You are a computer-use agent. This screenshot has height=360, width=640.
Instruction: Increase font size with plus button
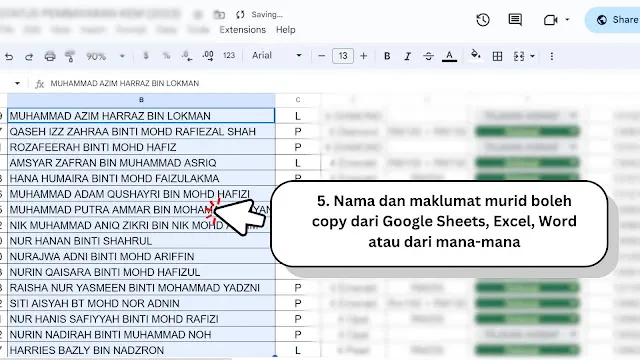point(363,56)
